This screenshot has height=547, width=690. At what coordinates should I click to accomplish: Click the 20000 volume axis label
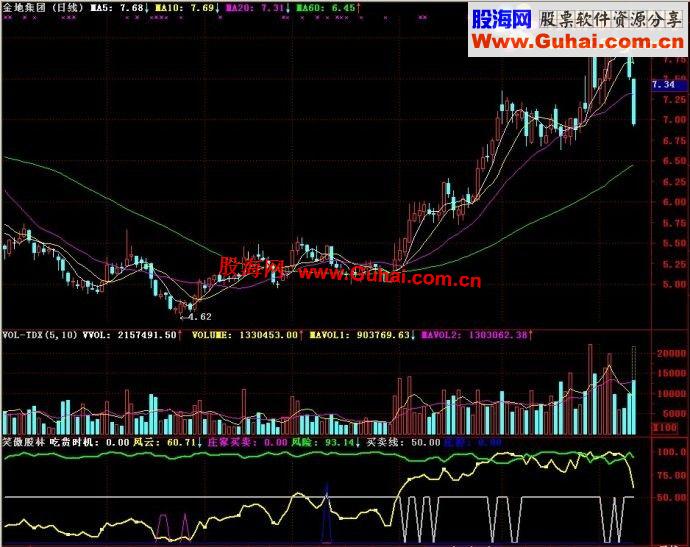coord(671,353)
